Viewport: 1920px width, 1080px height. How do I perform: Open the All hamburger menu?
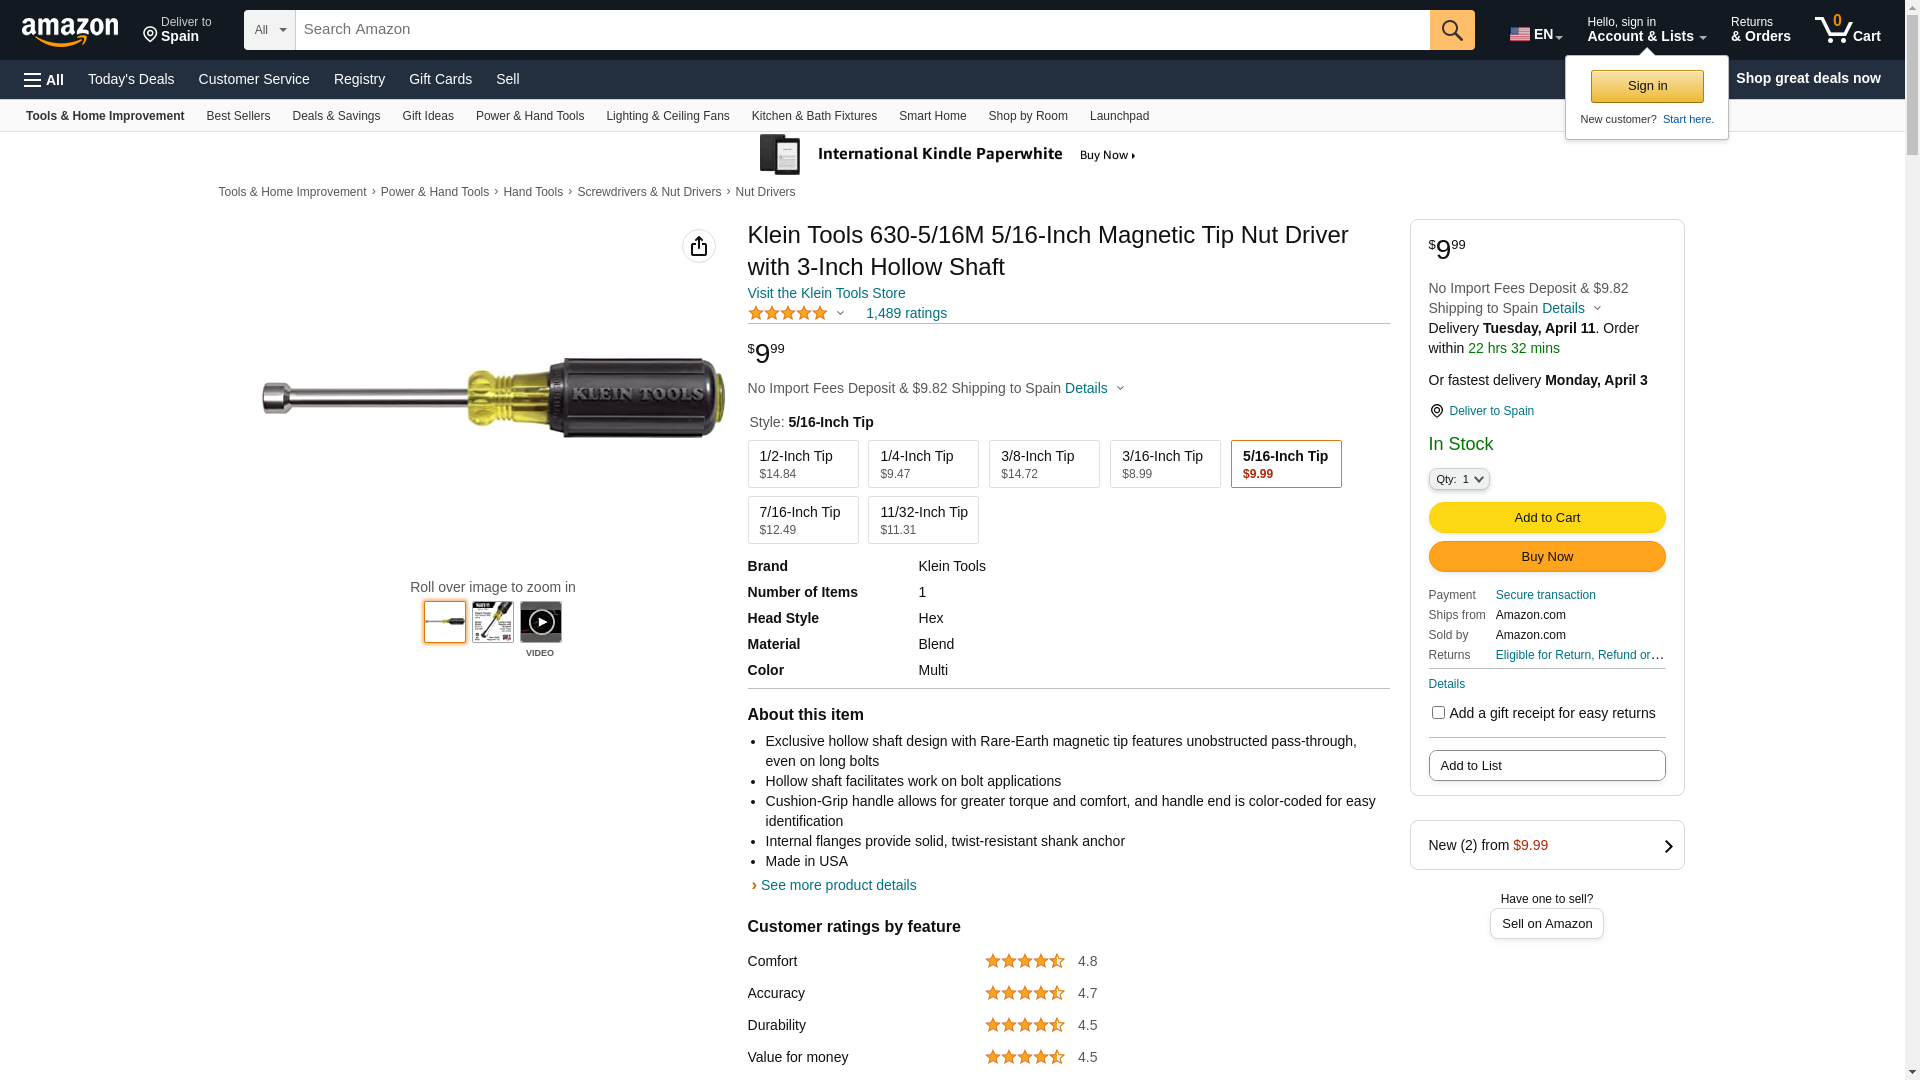point(44,79)
